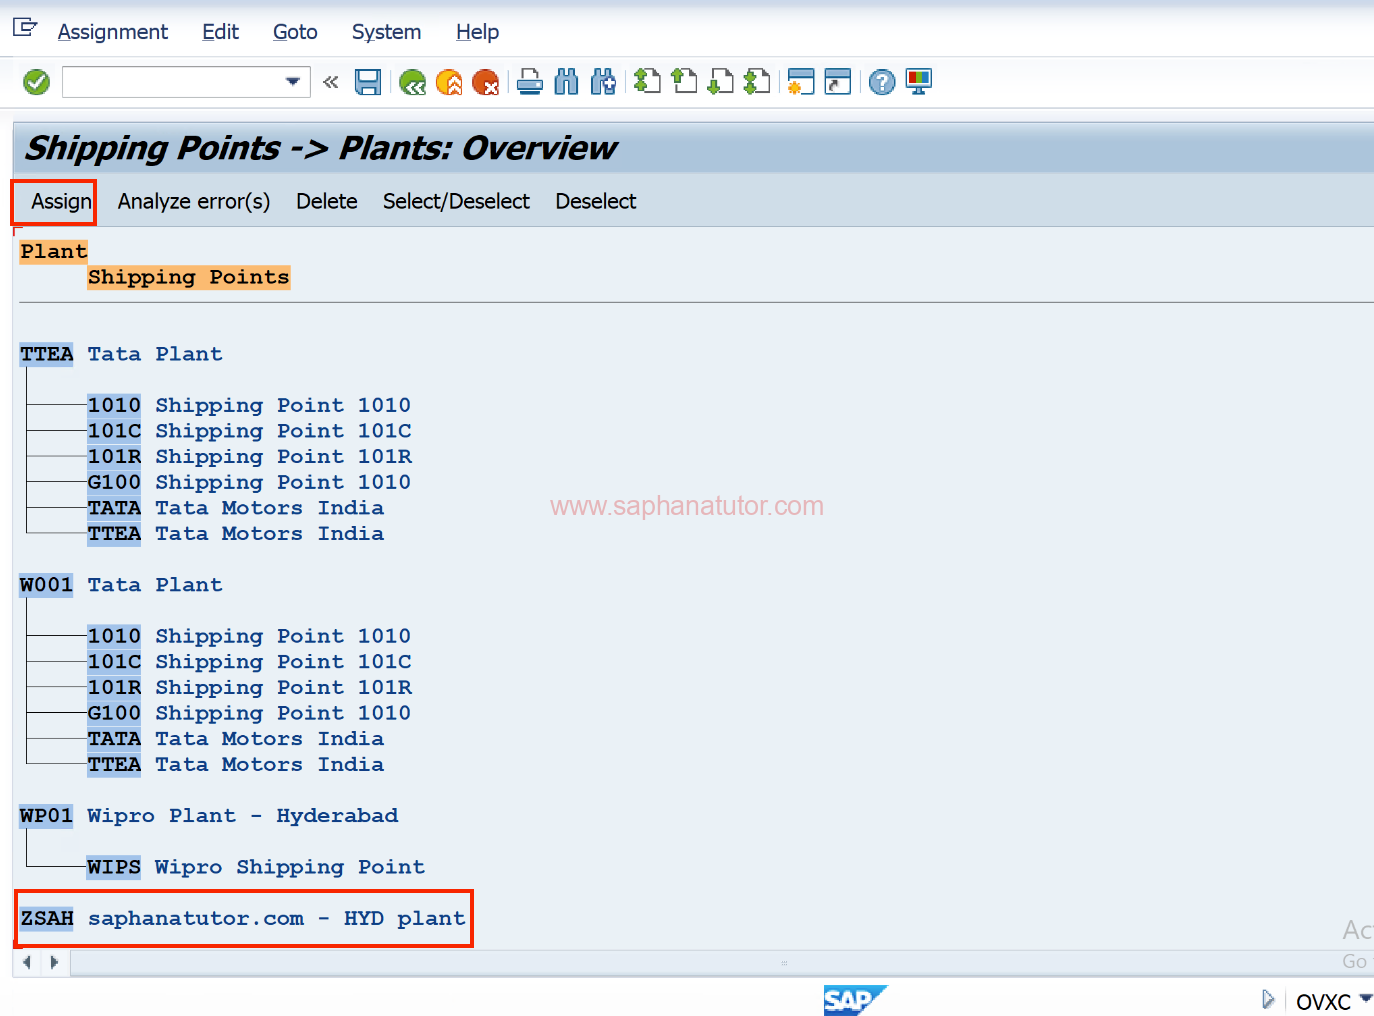
Task: Click the First Page icon
Action: (x=647, y=82)
